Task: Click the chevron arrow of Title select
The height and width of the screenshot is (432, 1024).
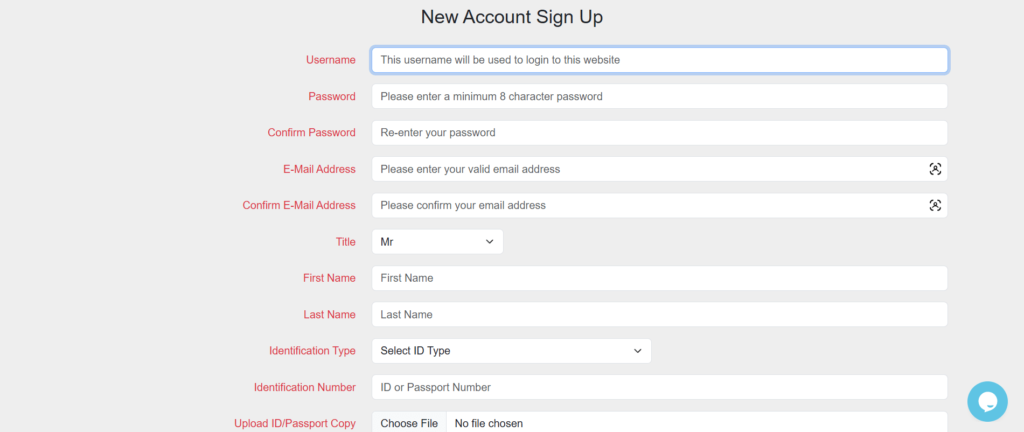Action: (x=490, y=241)
